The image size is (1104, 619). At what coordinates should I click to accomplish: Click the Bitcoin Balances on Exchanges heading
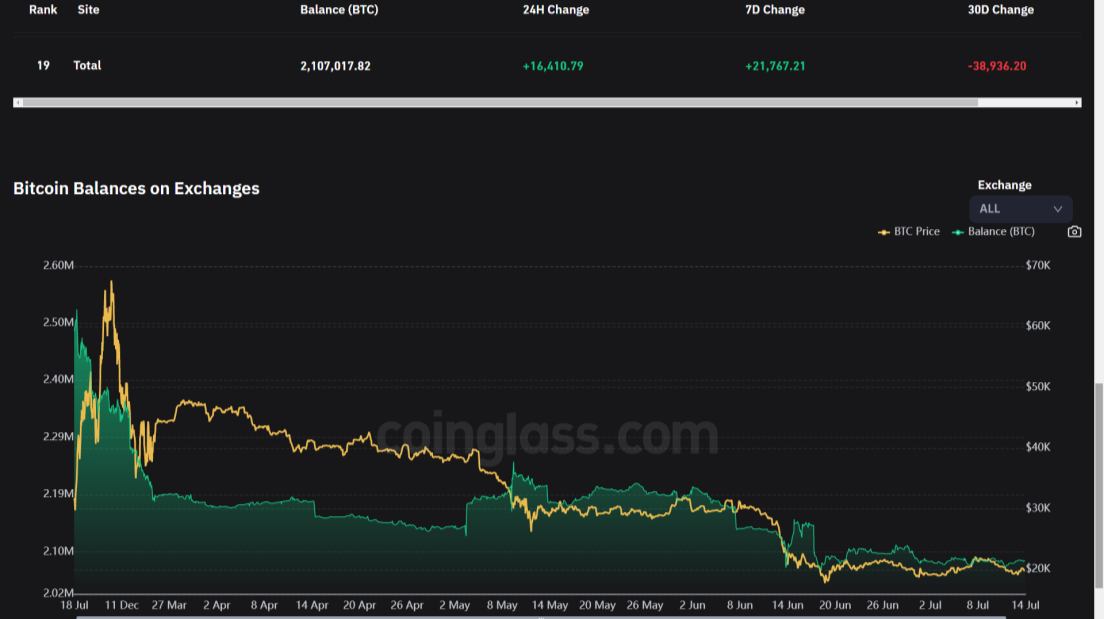point(136,188)
